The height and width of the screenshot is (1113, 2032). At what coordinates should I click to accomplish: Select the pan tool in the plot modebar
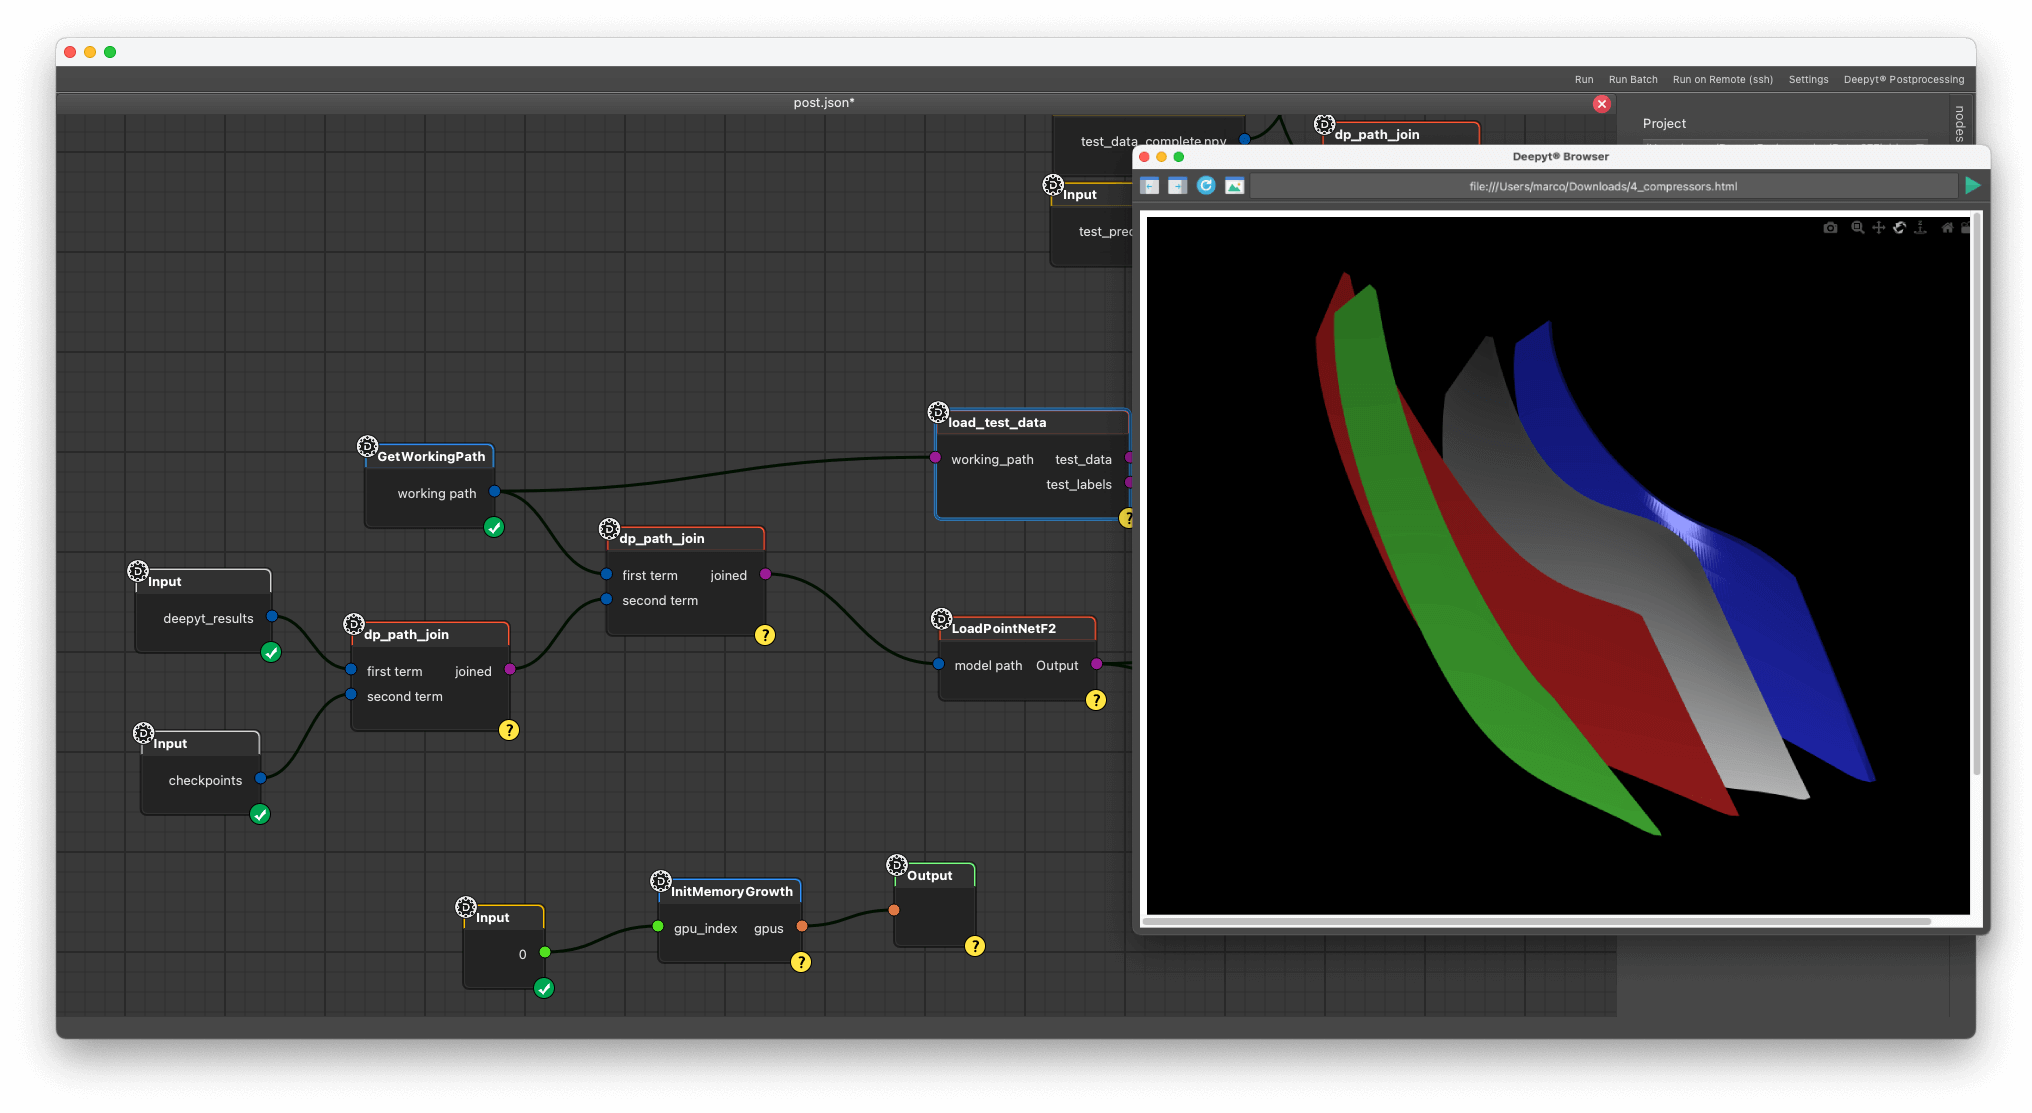click(x=1878, y=228)
